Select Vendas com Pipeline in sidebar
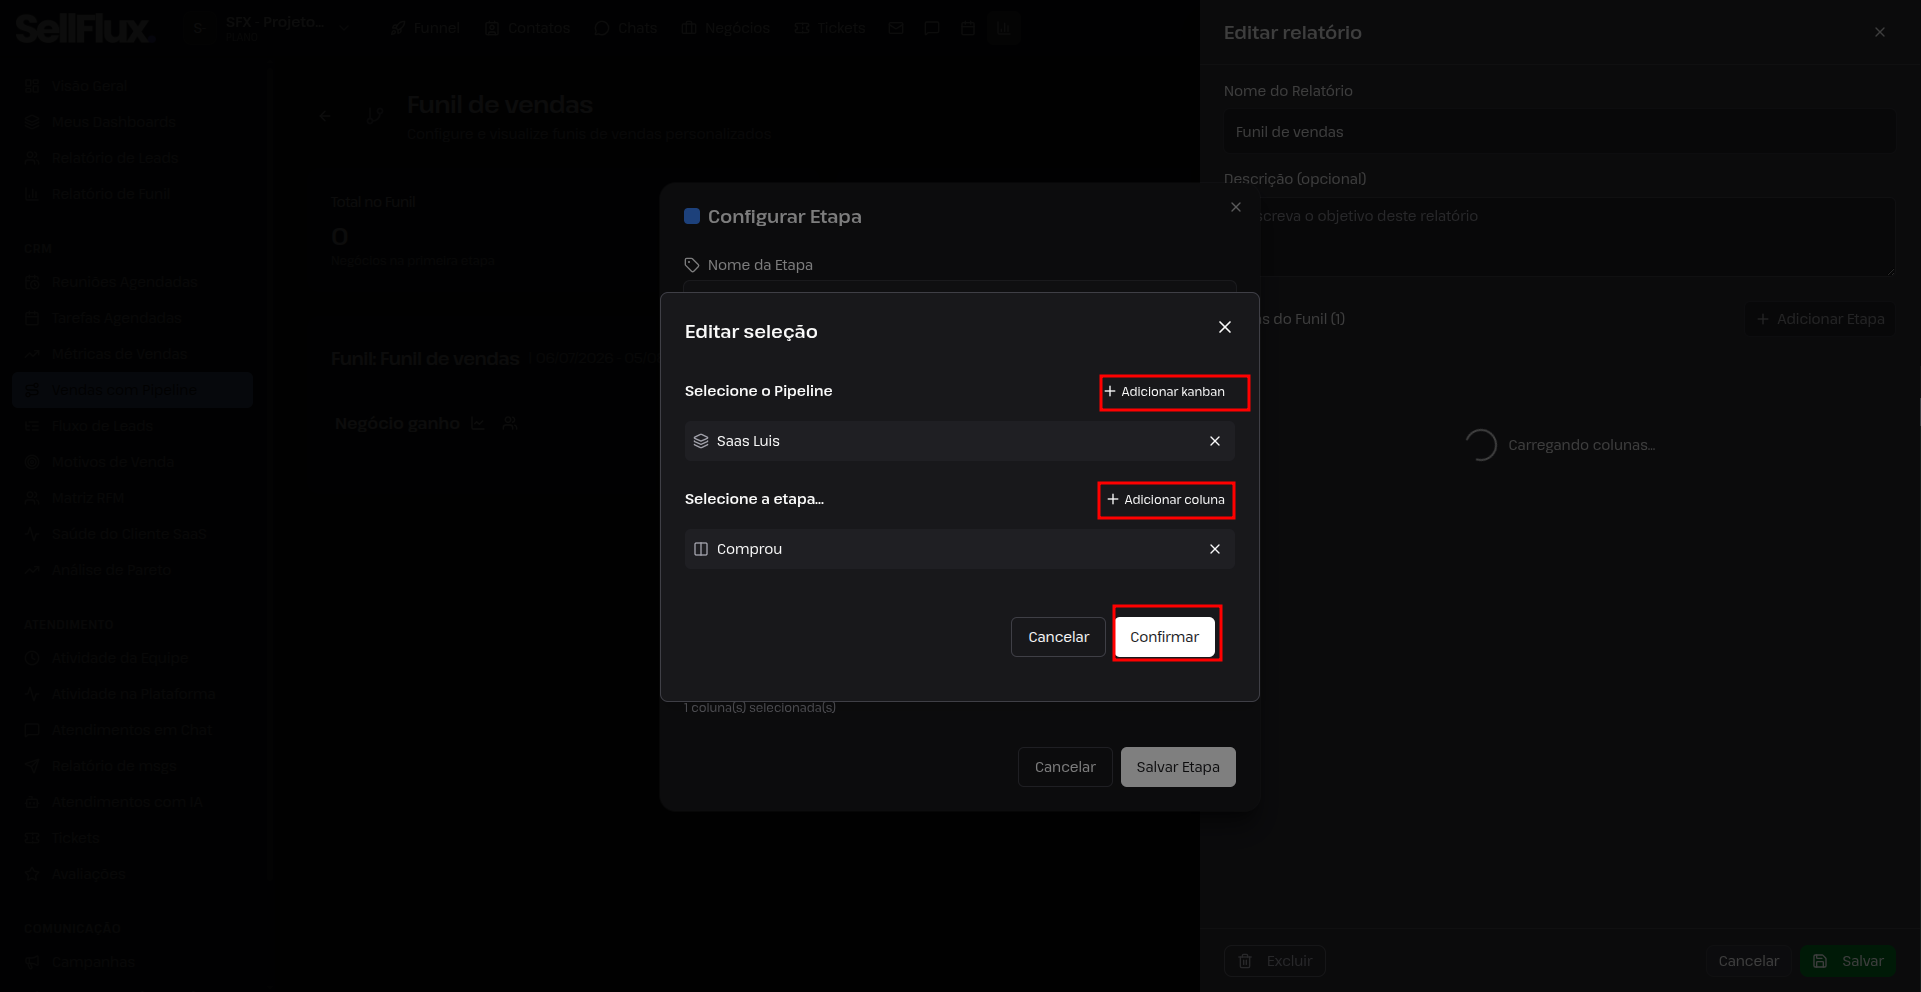This screenshot has width=1921, height=992. point(133,390)
